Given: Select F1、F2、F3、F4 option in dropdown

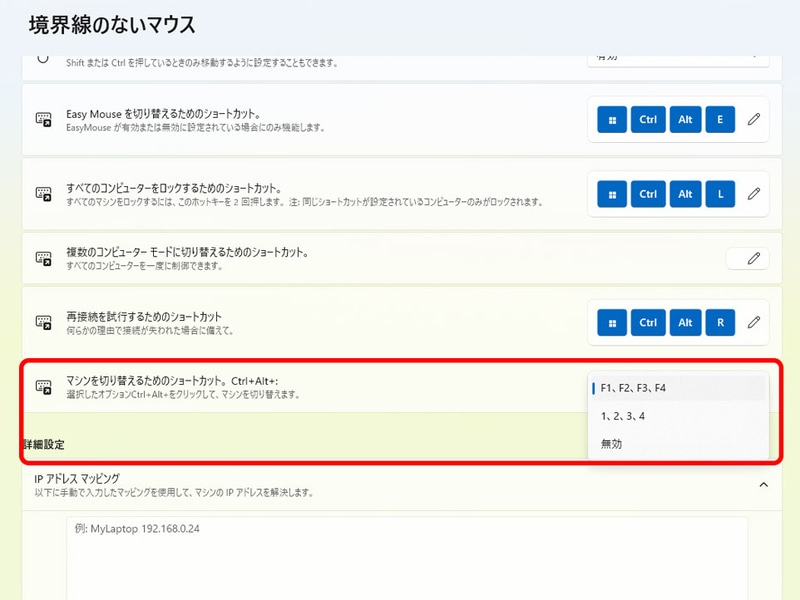Looking at the screenshot, I should (x=678, y=388).
